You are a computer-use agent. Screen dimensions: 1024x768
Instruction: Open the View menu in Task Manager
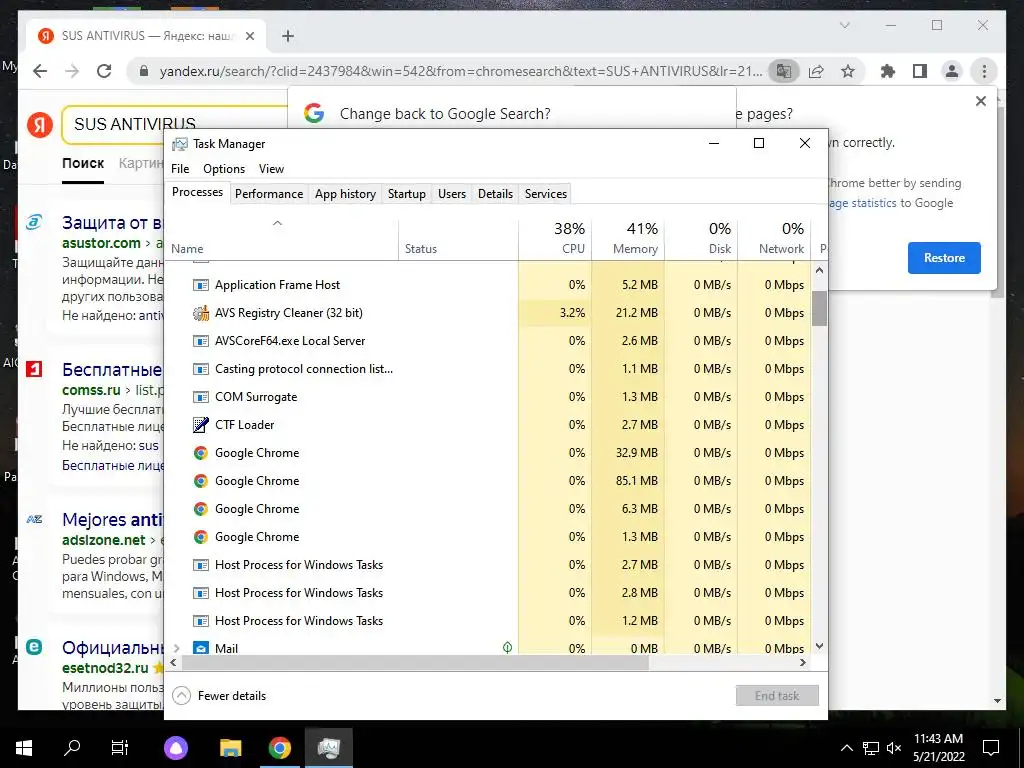[271, 169]
